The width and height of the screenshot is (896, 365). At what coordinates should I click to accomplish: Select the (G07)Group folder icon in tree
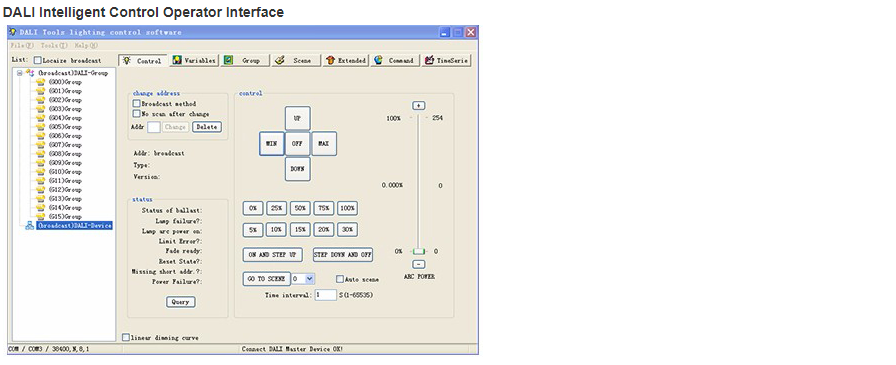tap(40, 145)
